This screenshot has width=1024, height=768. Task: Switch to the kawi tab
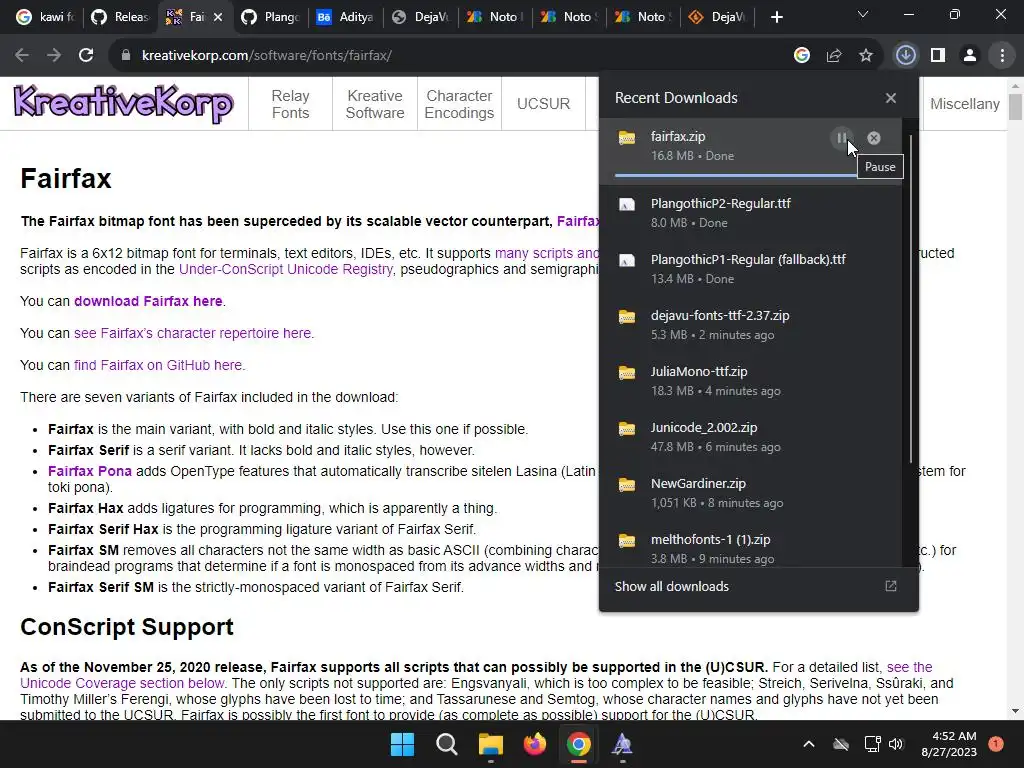point(46,17)
